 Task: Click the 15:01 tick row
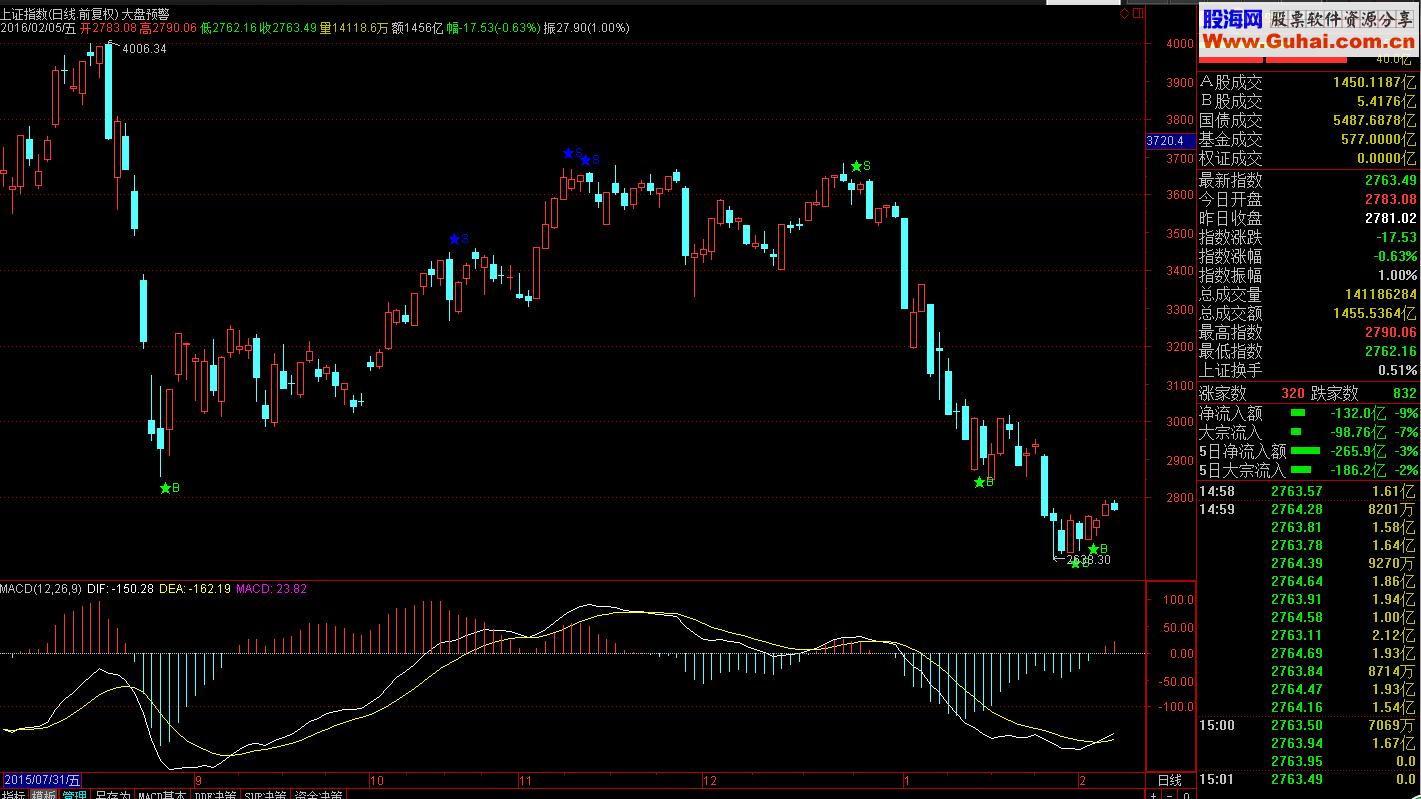pos(1308,780)
